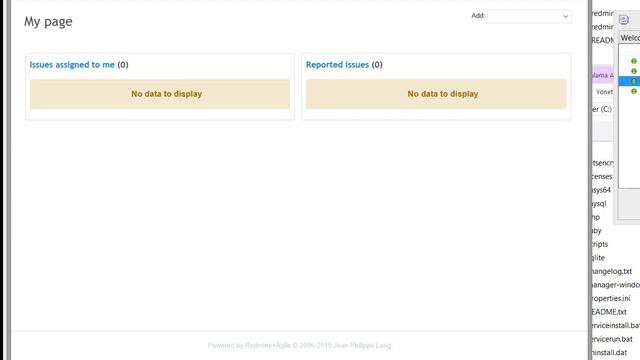The width and height of the screenshot is (640, 360).
Task: Select the mysql folder in the explorer window
Action: point(599,203)
